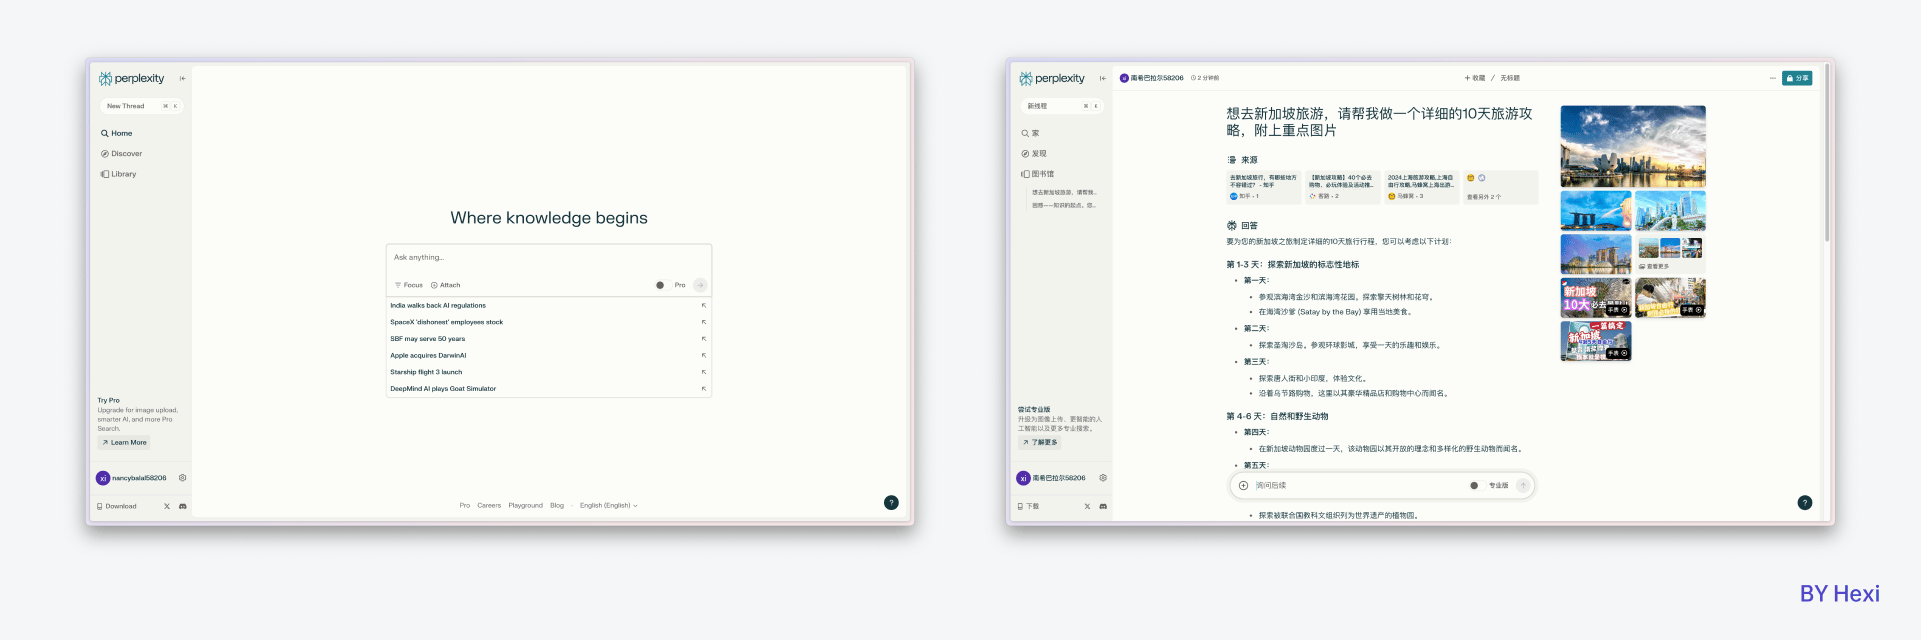Select suggestion Starship flight 3 launch
Image resolution: width=1921 pixels, height=640 pixels.
pyautogui.click(x=548, y=372)
